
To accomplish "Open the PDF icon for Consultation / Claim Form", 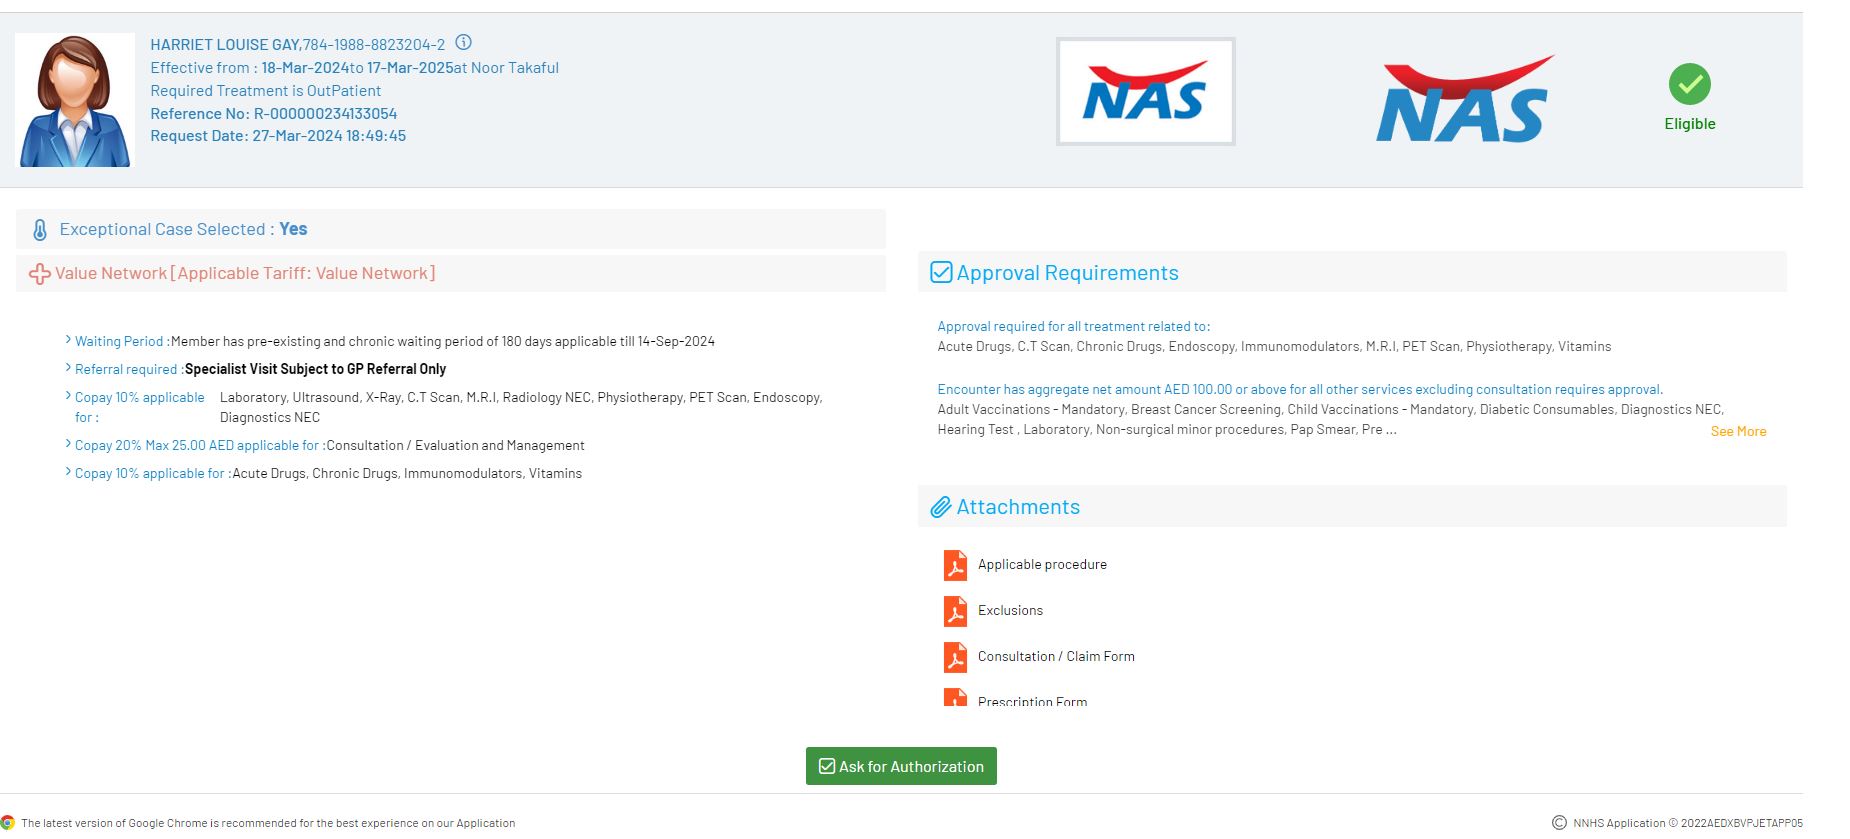I will click(955, 657).
